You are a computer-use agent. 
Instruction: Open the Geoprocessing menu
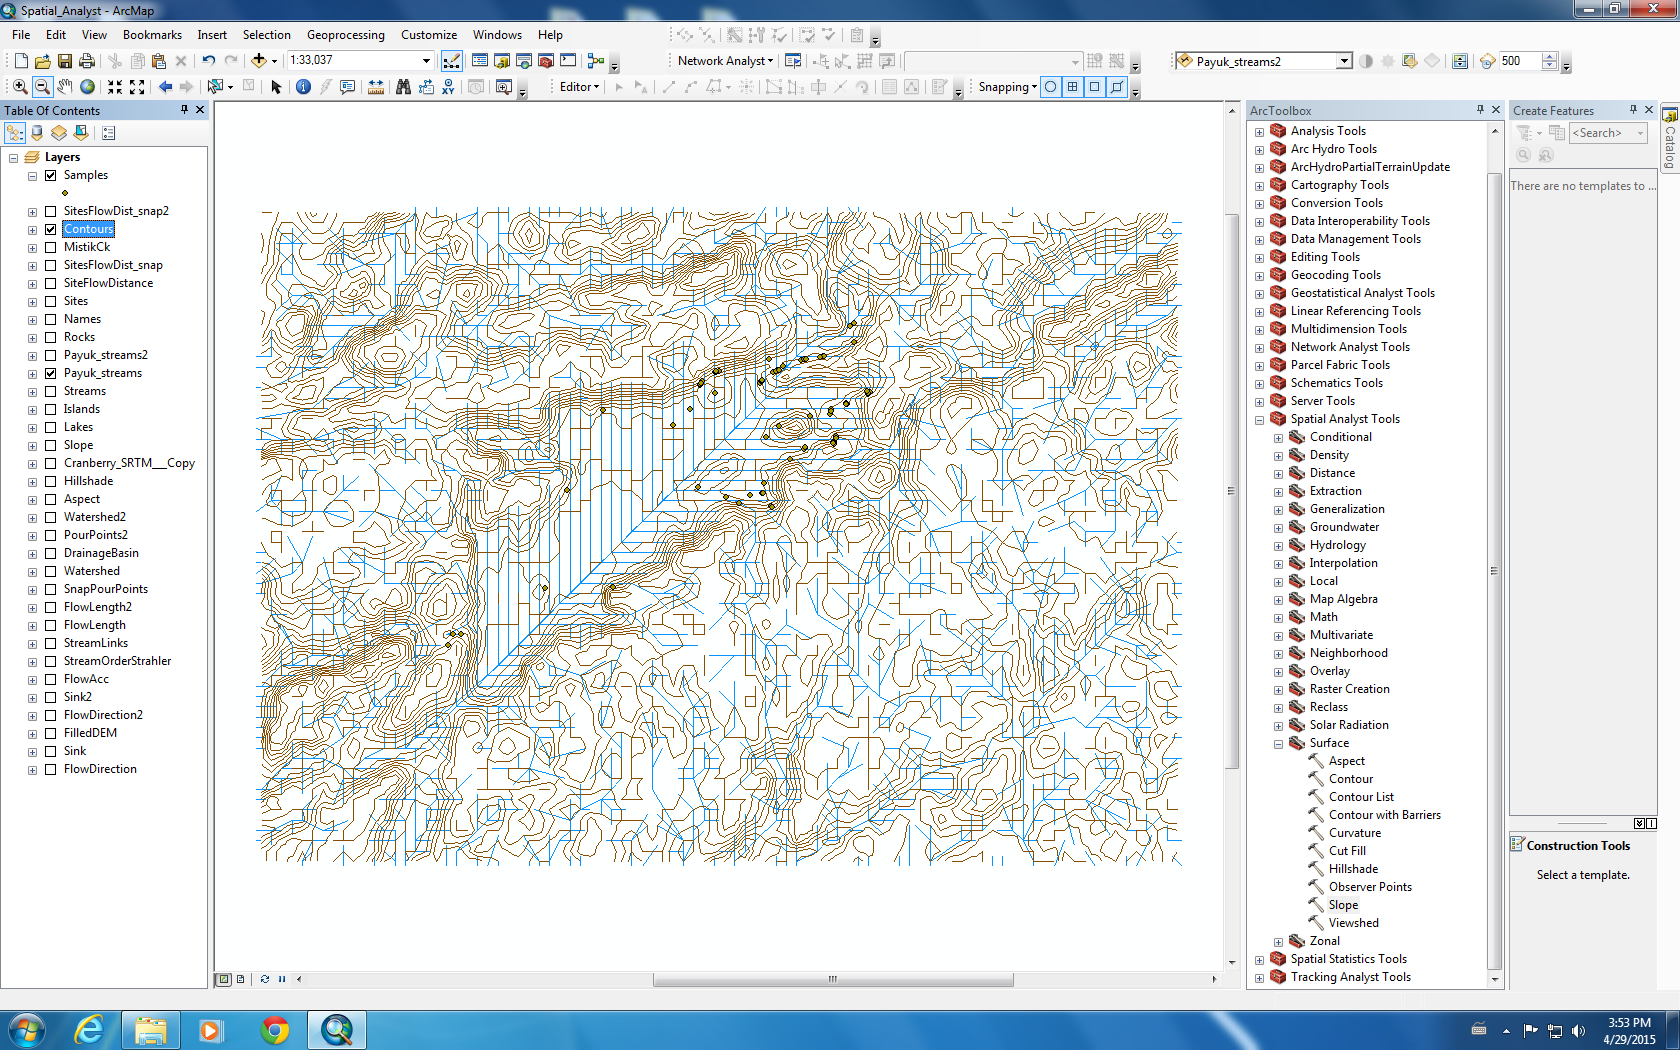tap(345, 35)
